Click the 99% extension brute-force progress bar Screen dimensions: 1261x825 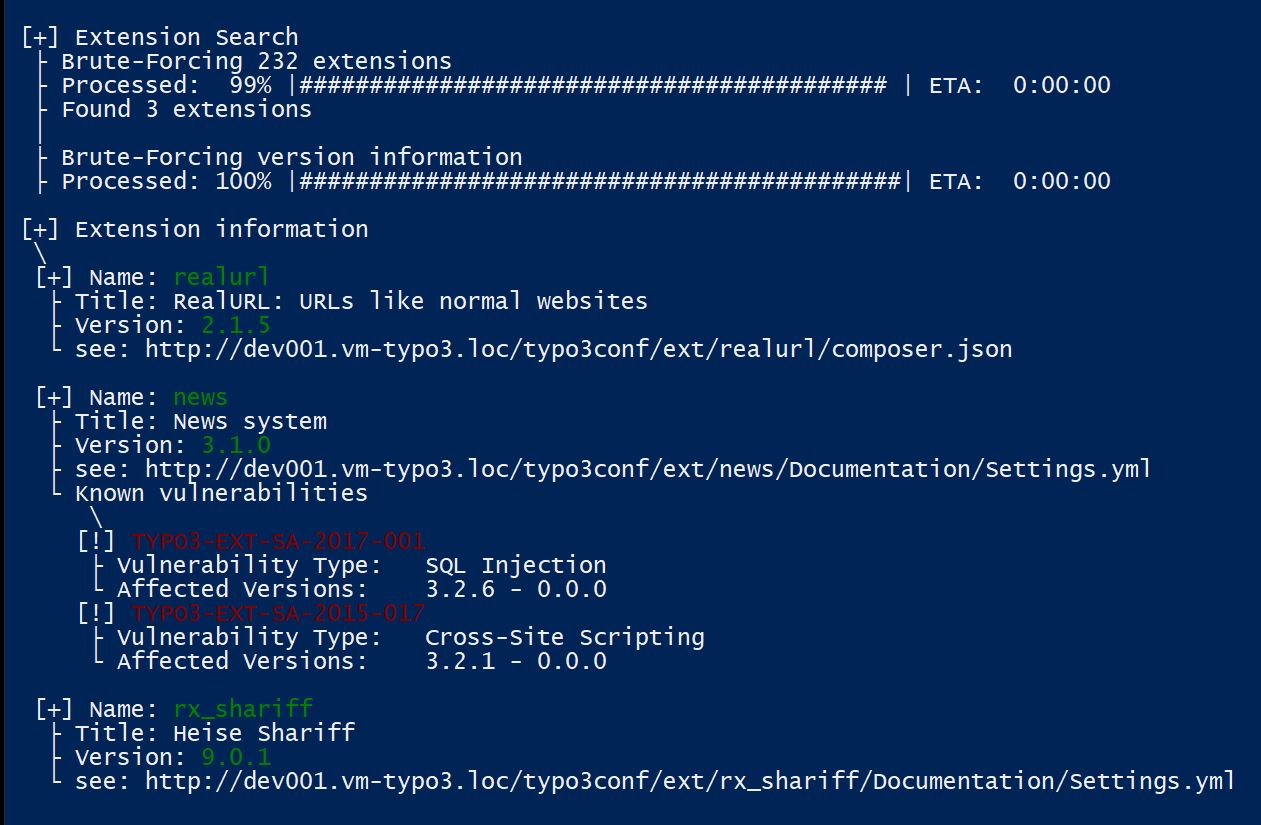pos(593,86)
